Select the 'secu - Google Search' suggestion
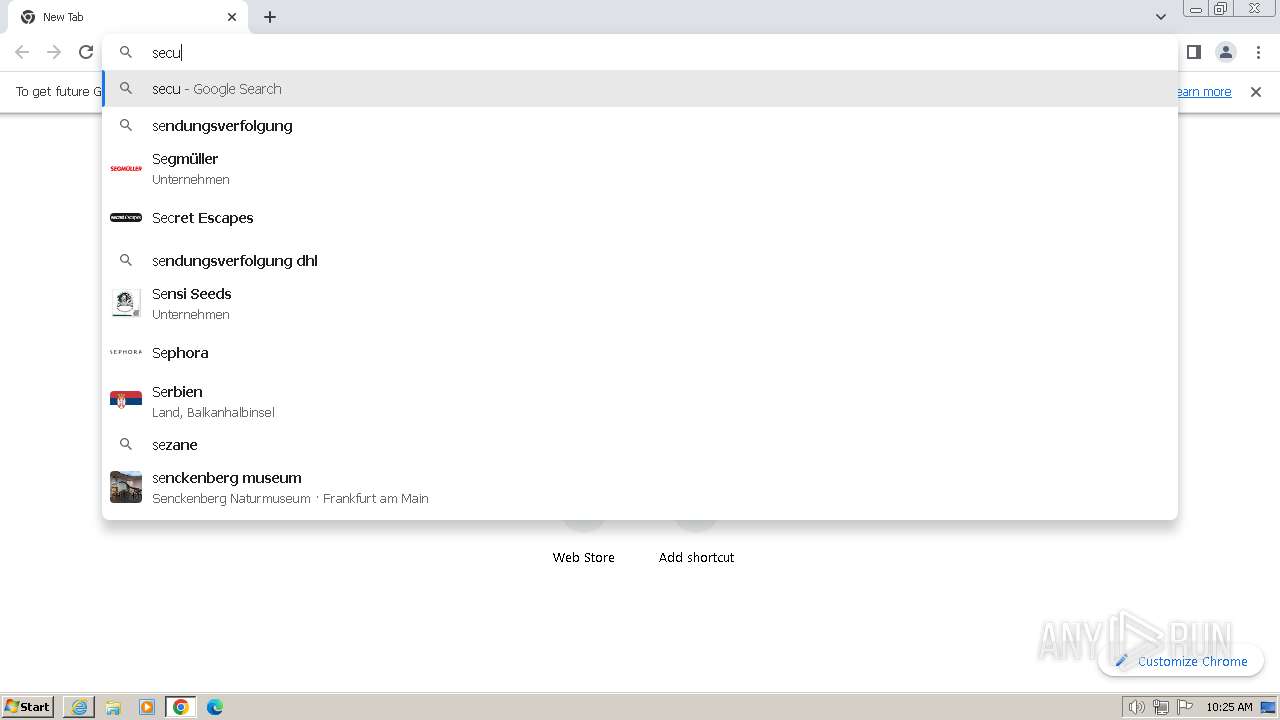This screenshot has height=720, width=1280. point(640,89)
